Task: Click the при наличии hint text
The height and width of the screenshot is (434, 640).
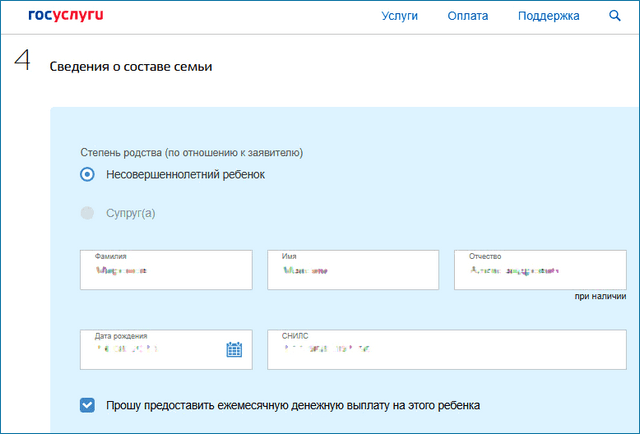Action: [x=600, y=296]
